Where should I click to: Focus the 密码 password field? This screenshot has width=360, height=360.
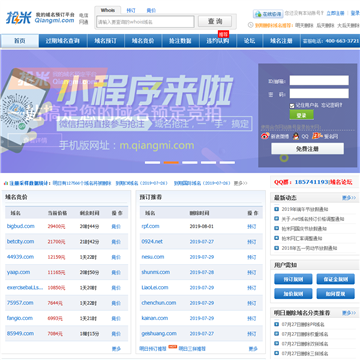(319, 94)
